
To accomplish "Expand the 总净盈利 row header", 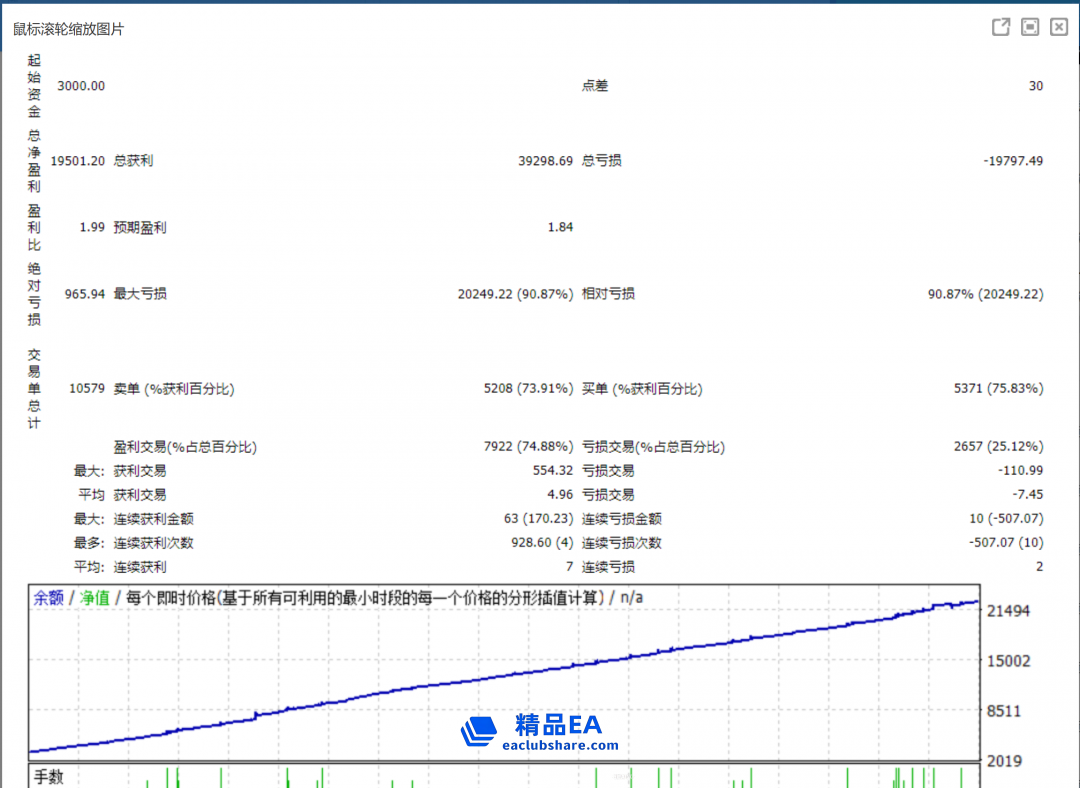I will click(34, 160).
